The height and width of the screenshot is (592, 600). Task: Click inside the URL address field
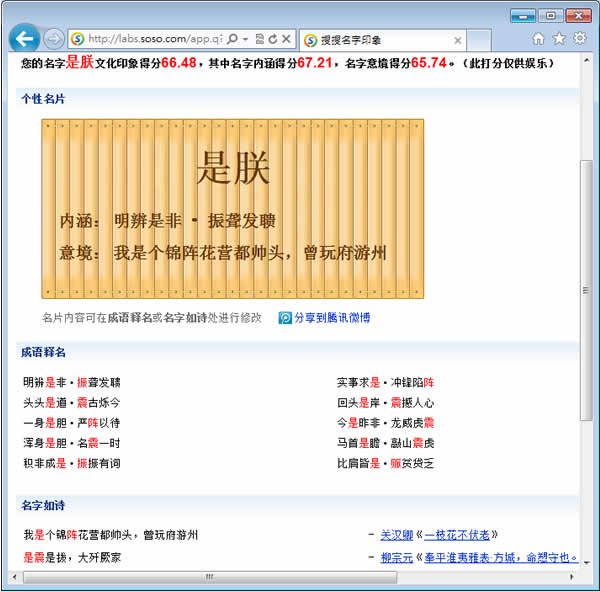(x=150, y=39)
